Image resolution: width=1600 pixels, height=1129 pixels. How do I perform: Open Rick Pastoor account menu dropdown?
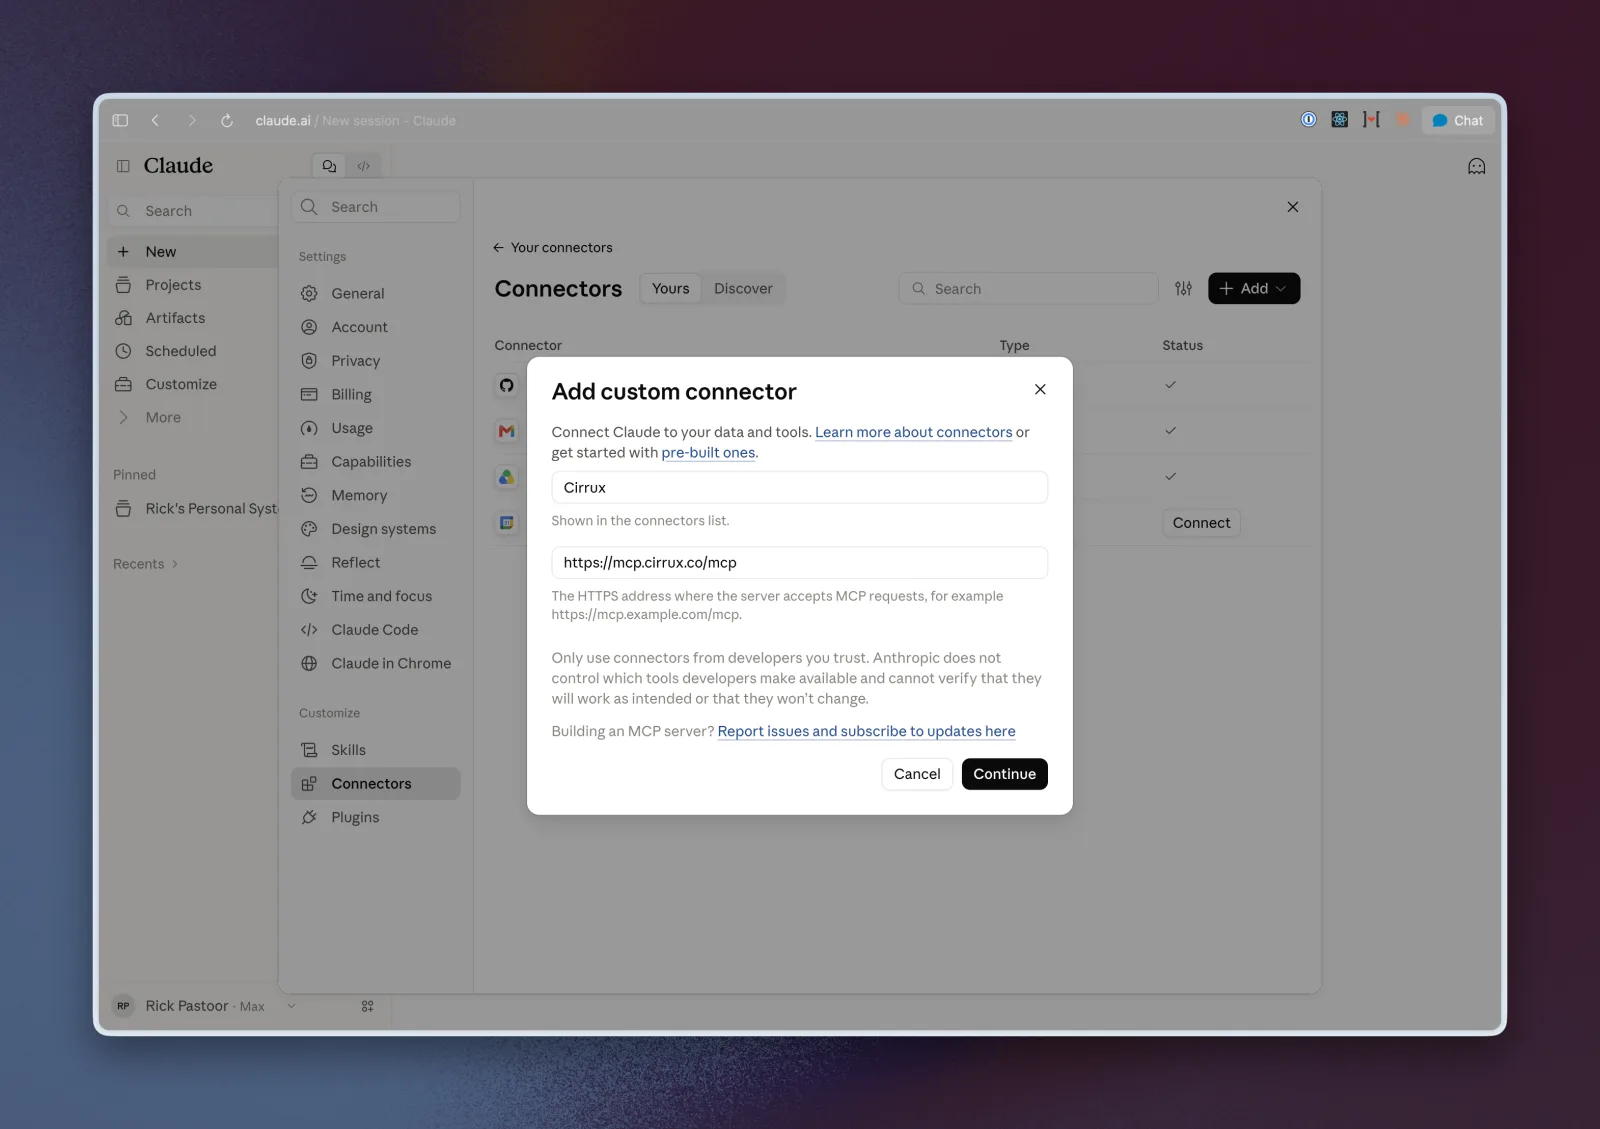pyautogui.click(x=205, y=1006)
